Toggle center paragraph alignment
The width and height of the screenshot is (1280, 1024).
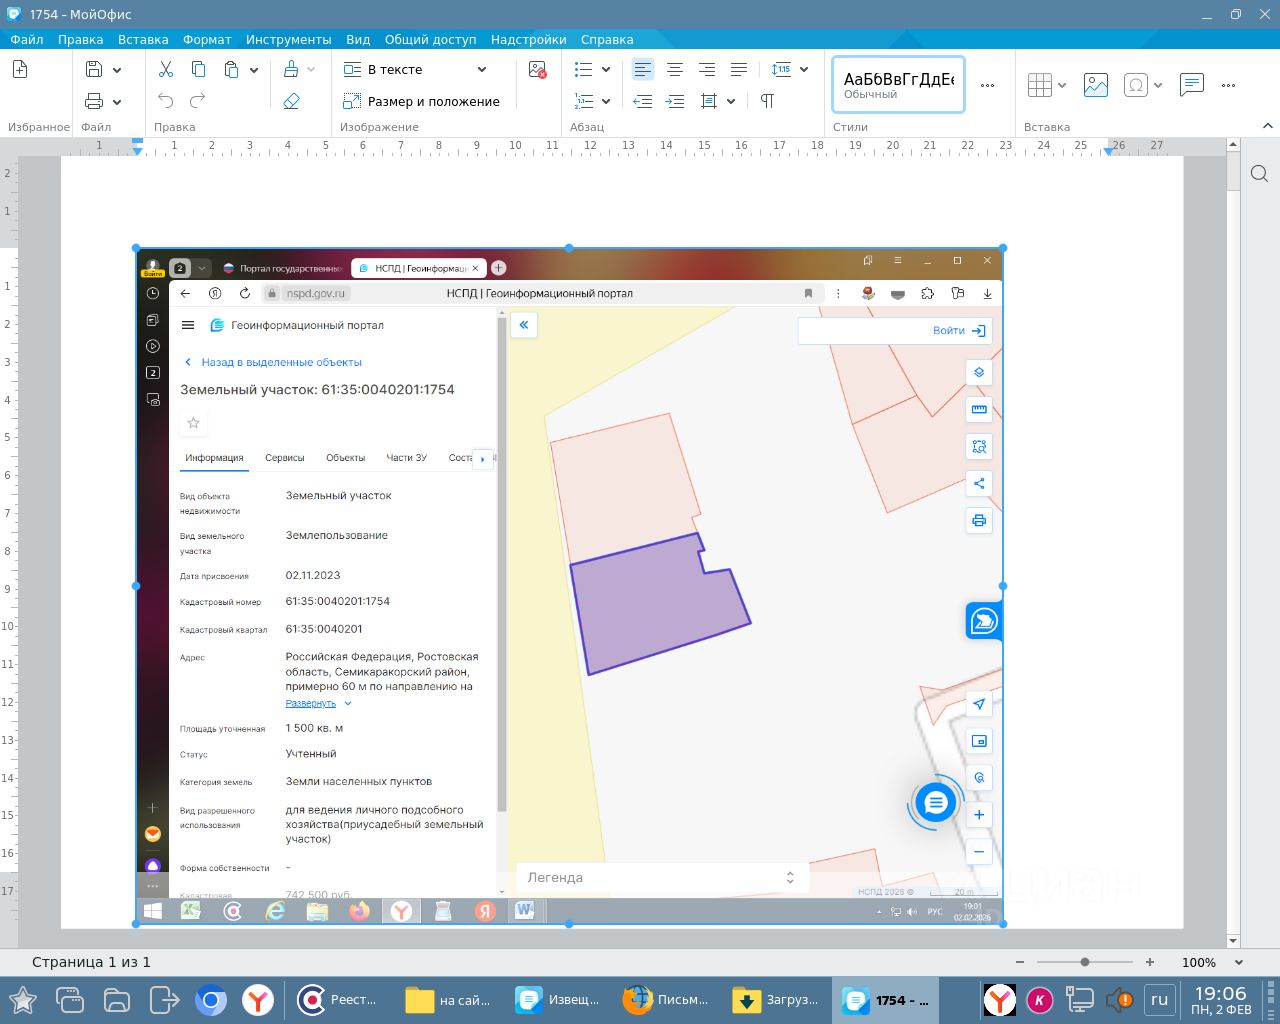point(675,69)
